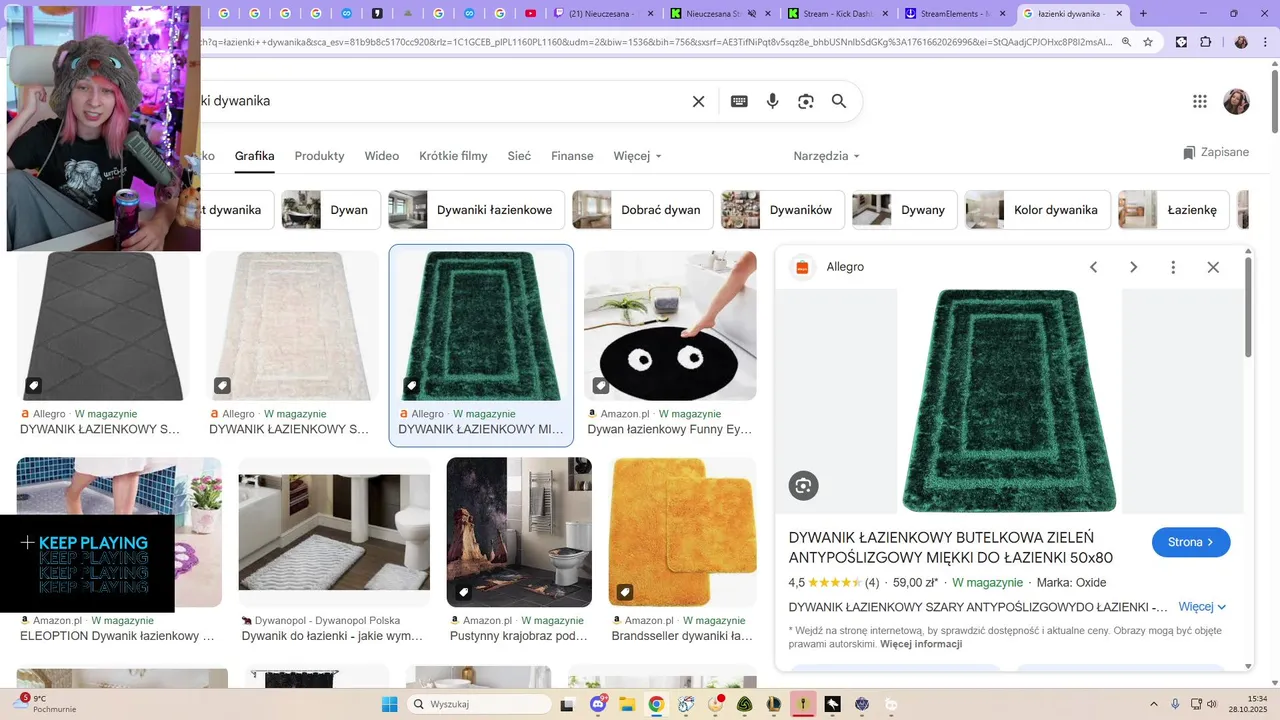1280x720 pixels.
Task: Open League of Legends from the taskbar
Action: (x=773, y=704)
